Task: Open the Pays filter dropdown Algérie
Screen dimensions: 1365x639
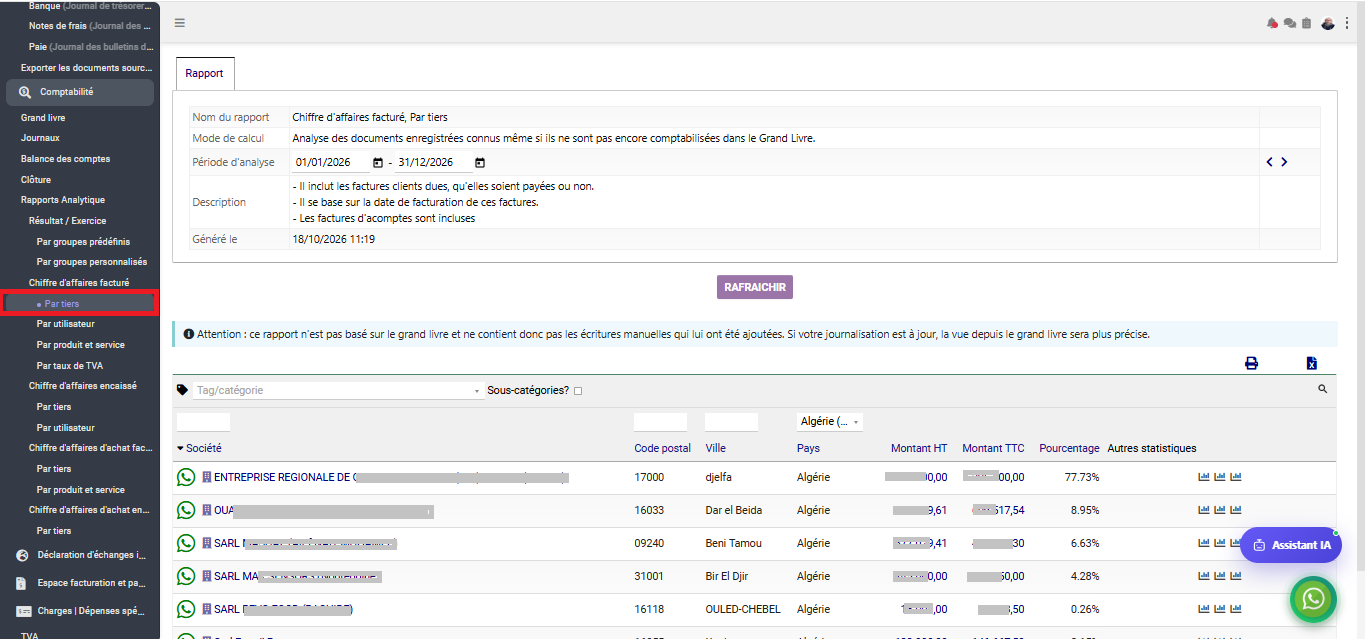Action: click(x=830, y=422)
